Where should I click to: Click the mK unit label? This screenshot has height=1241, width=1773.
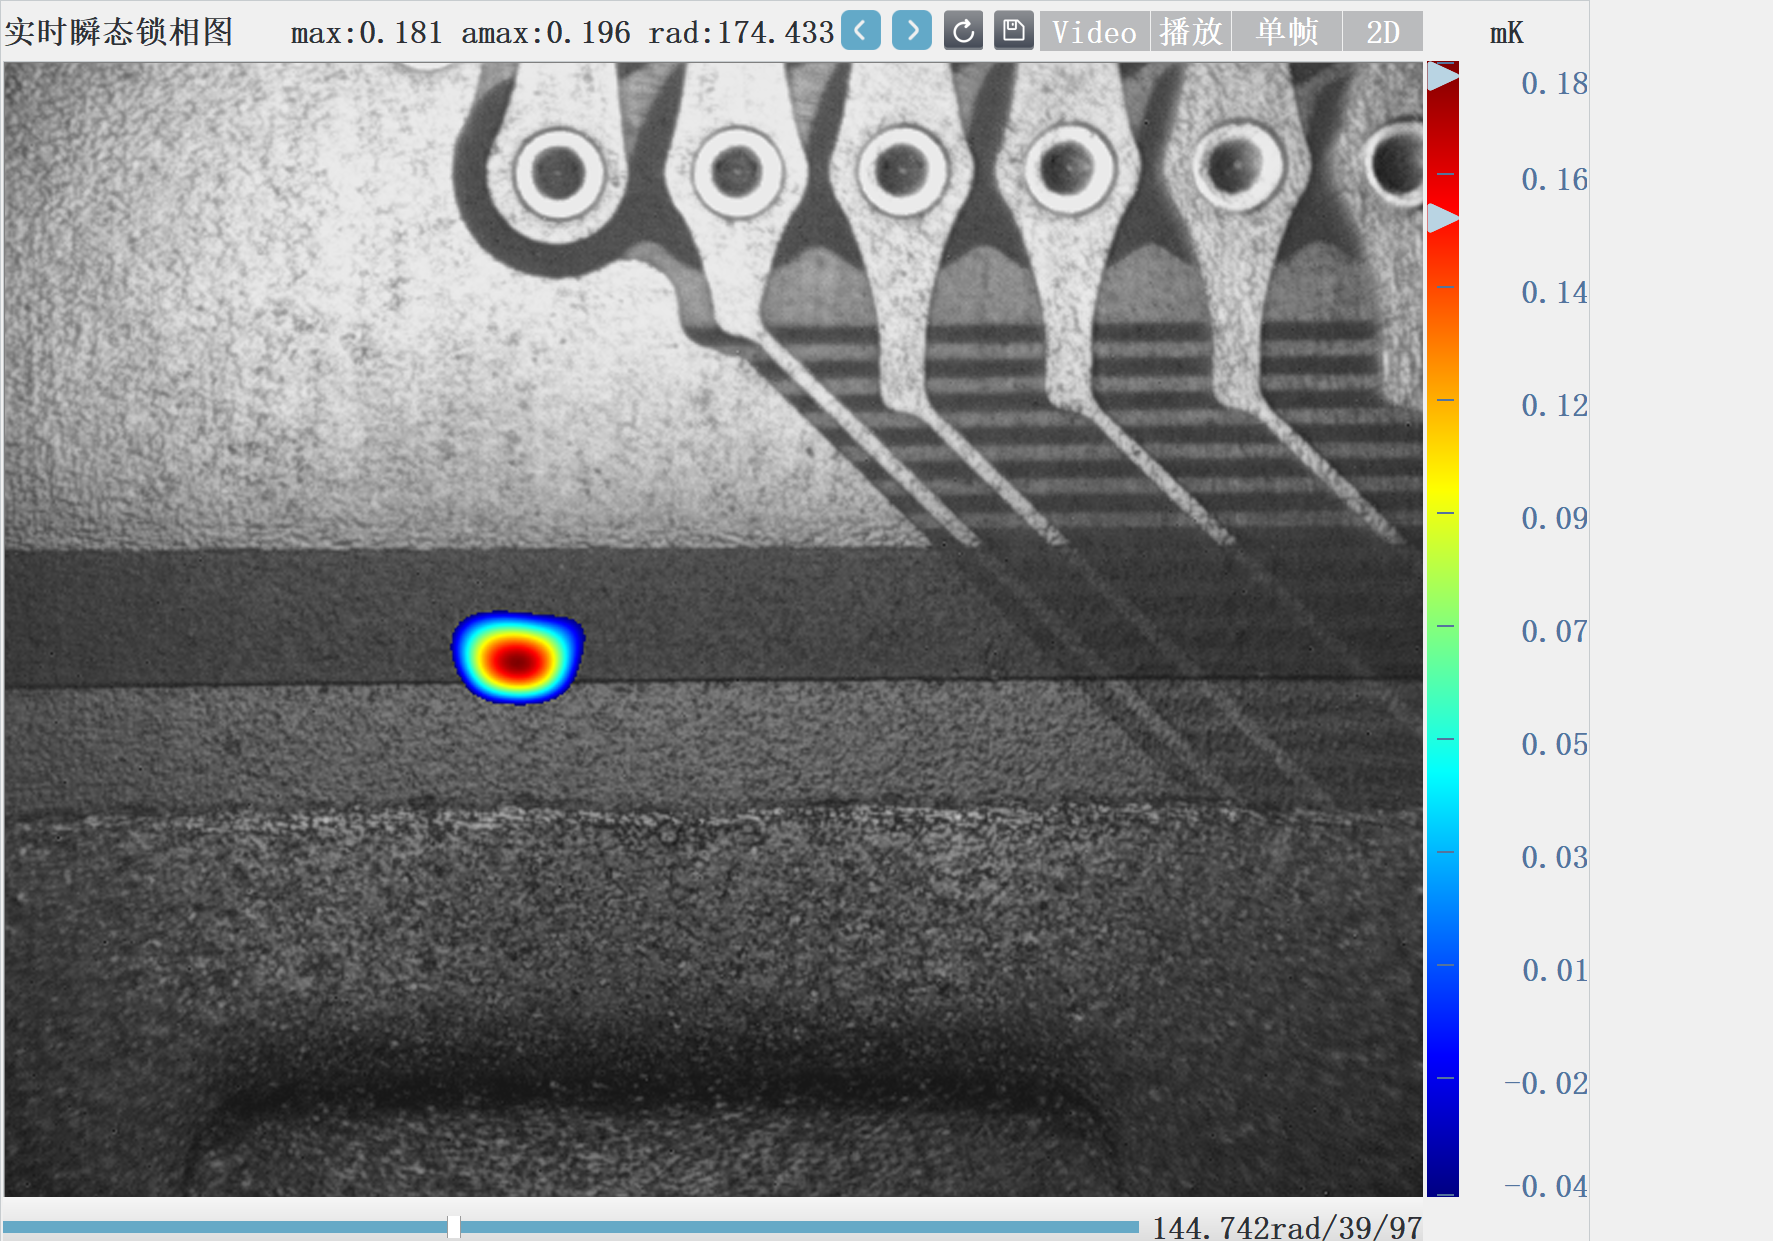[1506, 33]
